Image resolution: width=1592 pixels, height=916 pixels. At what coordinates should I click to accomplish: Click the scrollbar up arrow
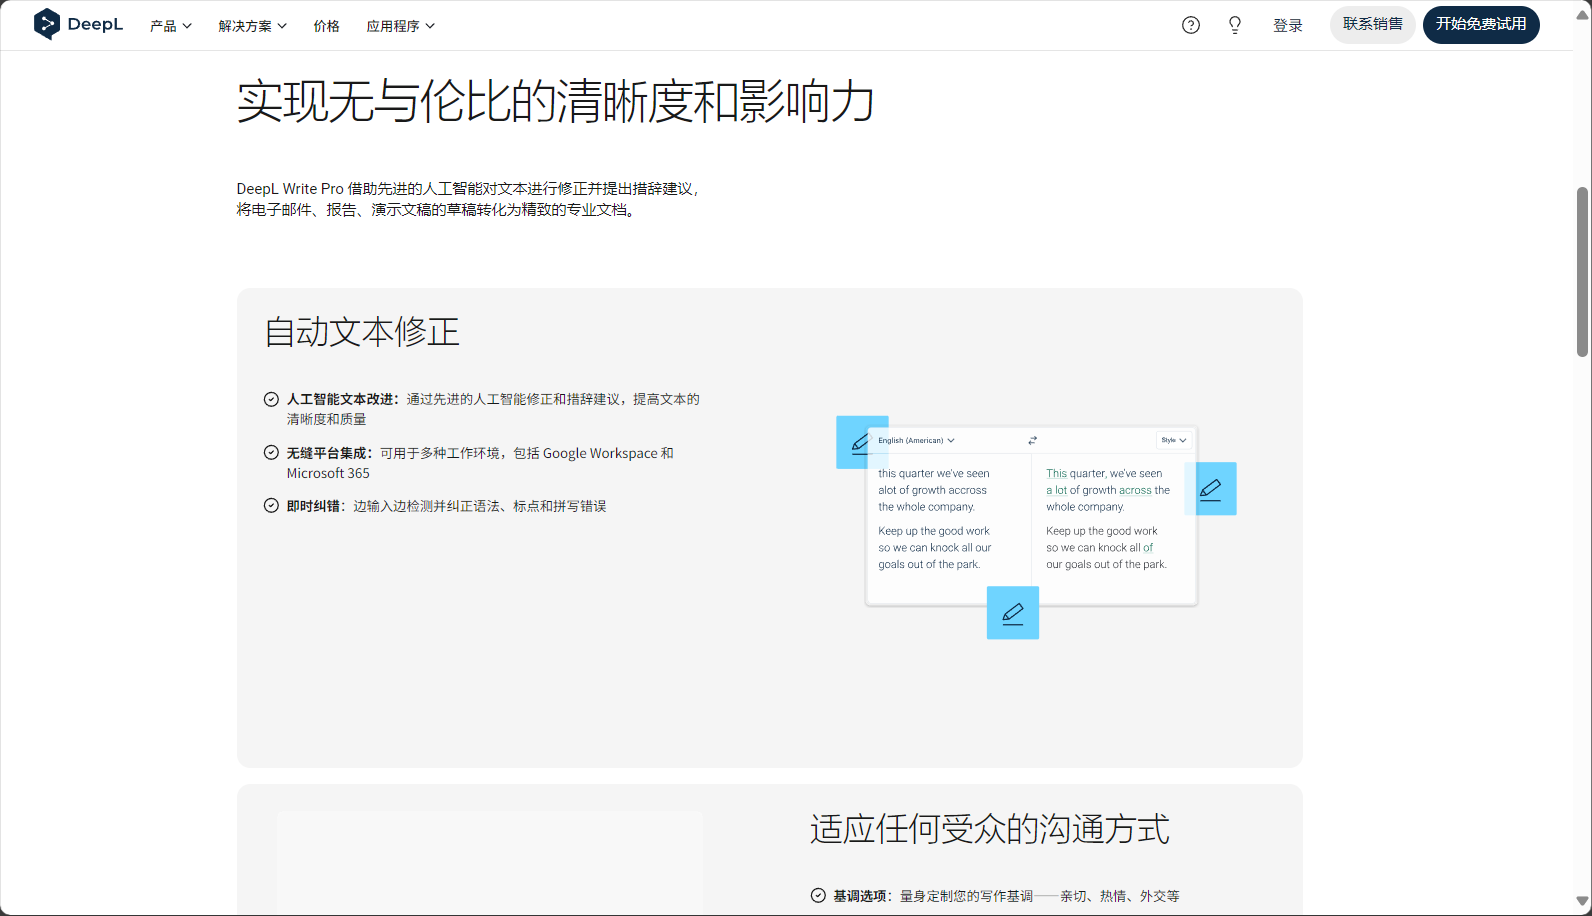pos(1583,15)
